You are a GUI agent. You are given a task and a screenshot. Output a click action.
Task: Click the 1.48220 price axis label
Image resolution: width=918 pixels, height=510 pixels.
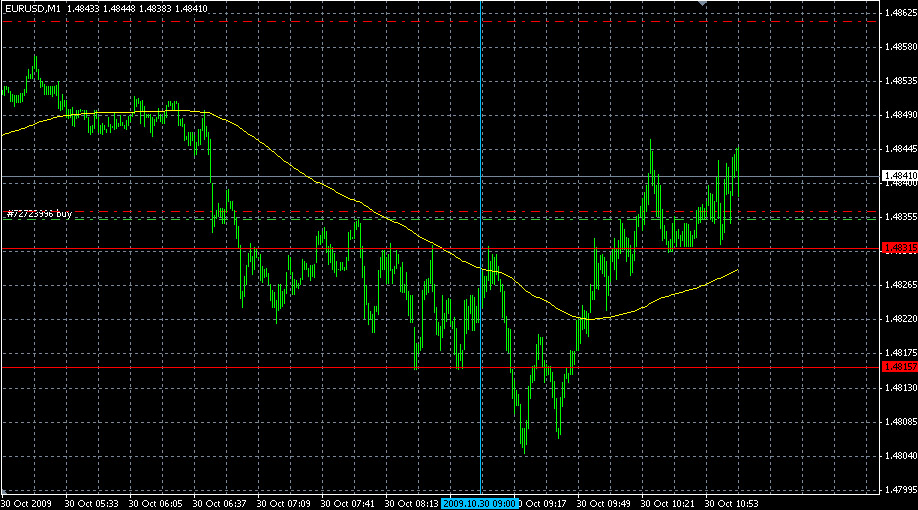pos(898,320)
